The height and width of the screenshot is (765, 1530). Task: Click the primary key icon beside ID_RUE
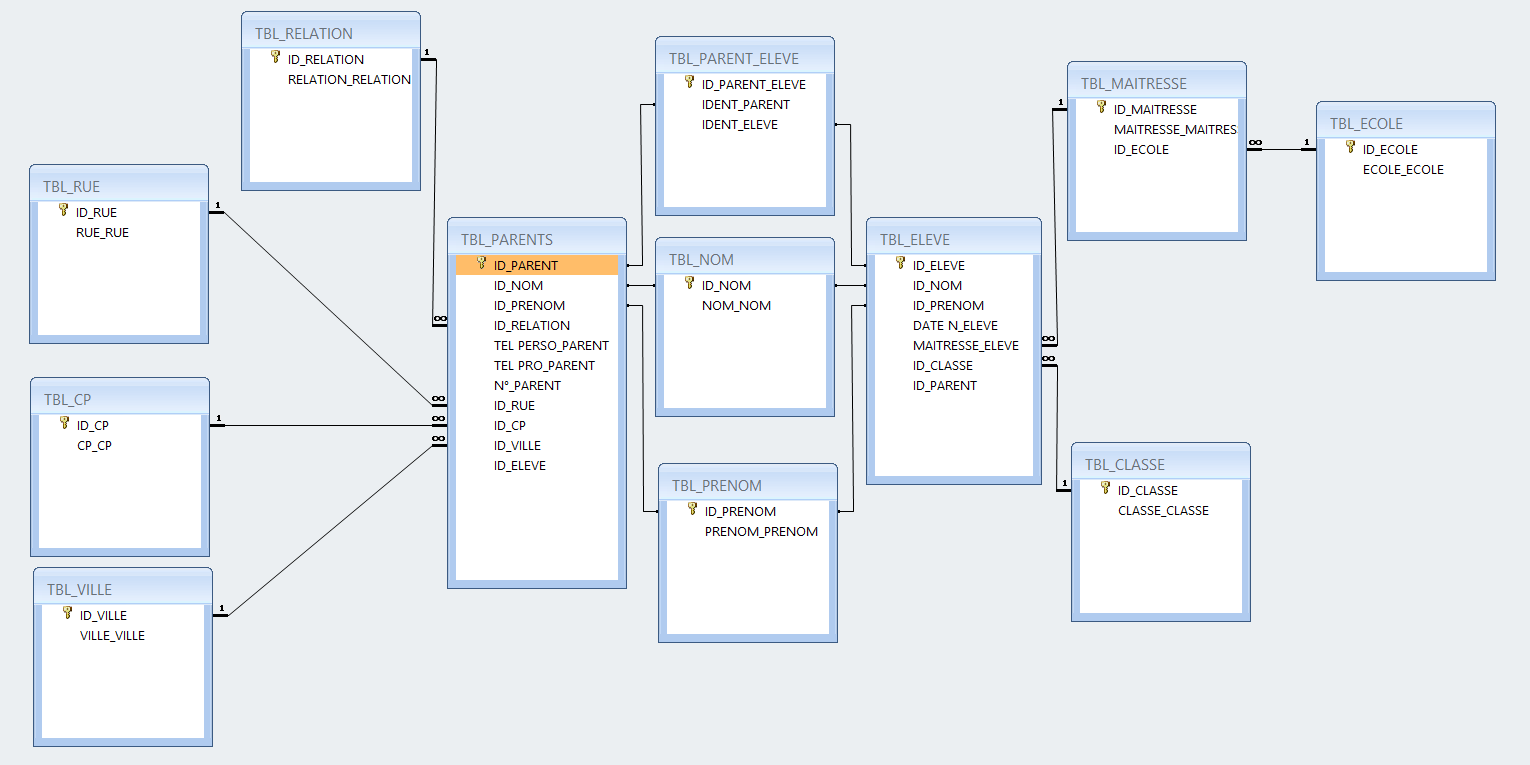coord(64,211)
